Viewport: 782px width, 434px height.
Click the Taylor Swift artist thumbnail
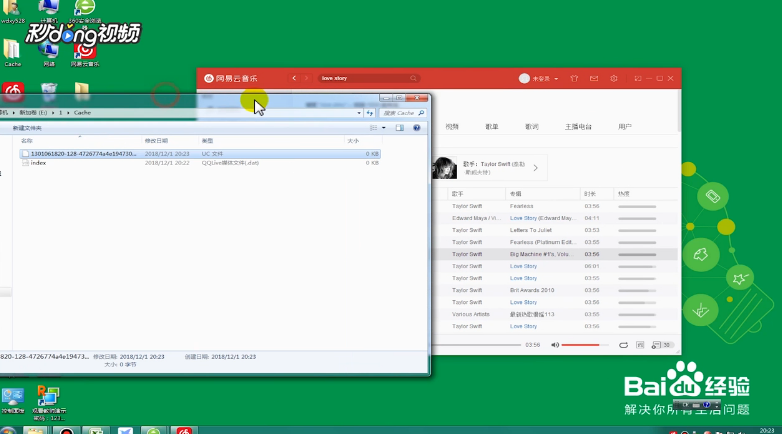(444, 168)
